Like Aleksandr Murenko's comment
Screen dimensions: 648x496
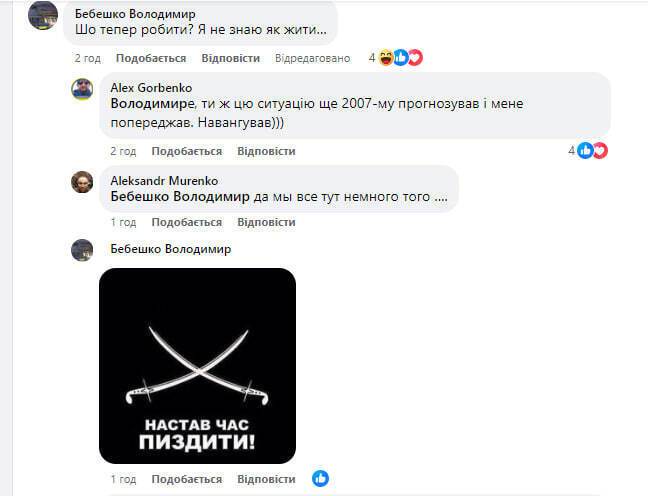[x=187, y=222]
